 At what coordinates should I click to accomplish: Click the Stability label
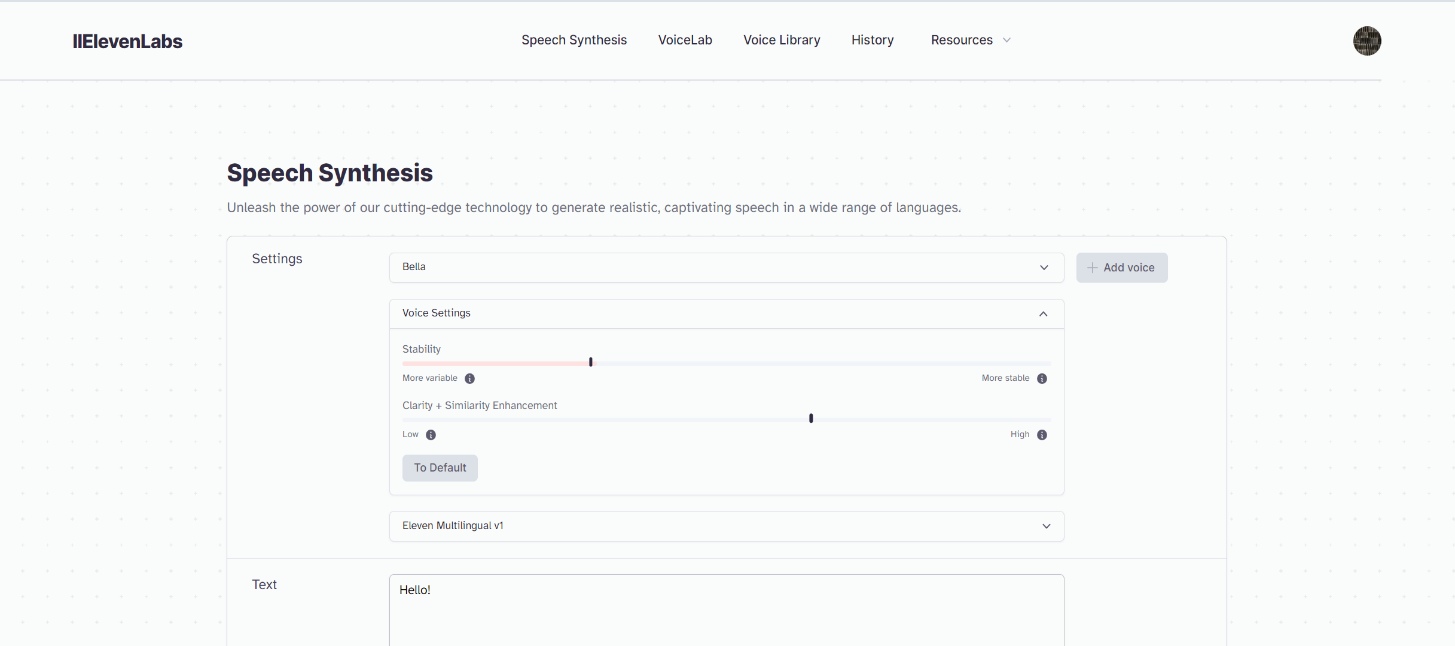click(422, 349)
